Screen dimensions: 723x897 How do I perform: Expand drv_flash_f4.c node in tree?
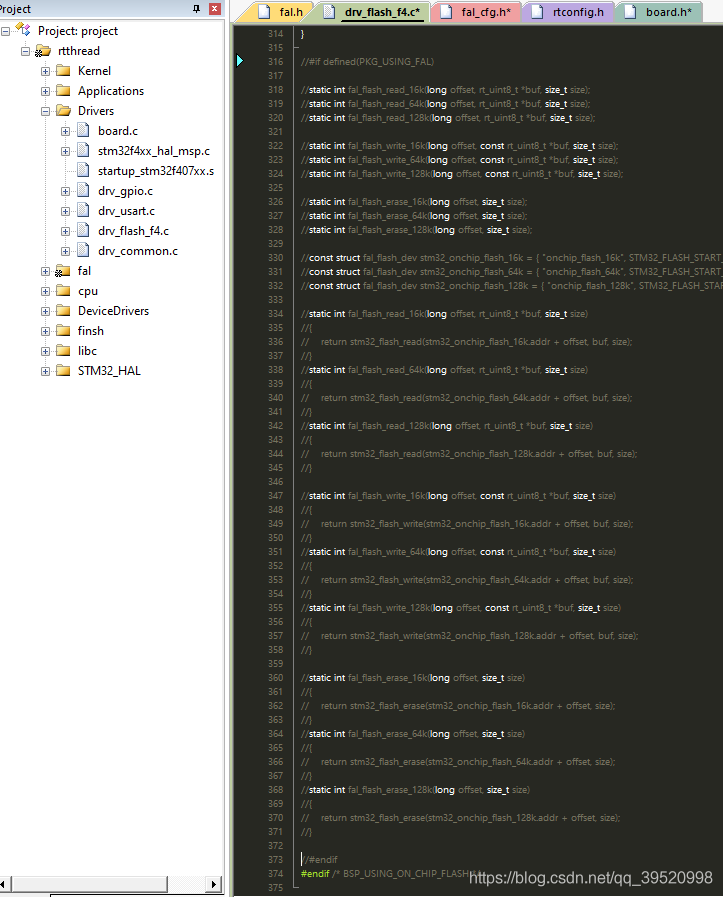[65, 232]
